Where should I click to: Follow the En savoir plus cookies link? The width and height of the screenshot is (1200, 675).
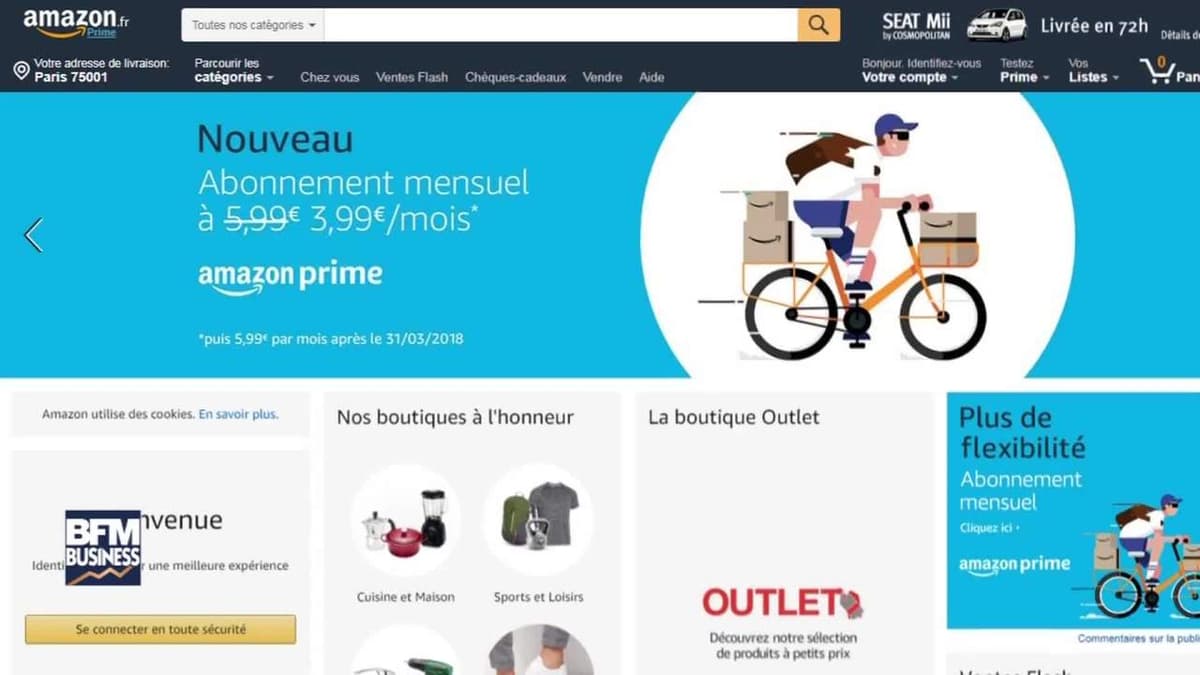coord(238,414)
